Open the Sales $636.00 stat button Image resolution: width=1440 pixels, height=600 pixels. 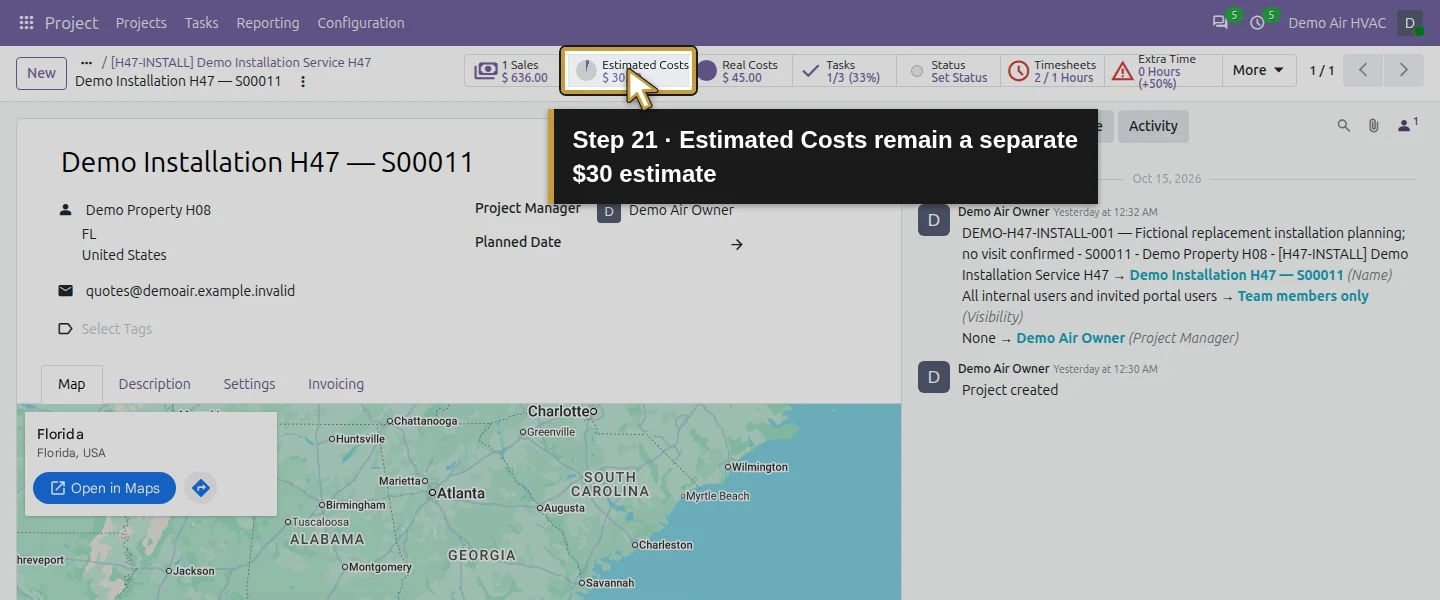[514, 71]
